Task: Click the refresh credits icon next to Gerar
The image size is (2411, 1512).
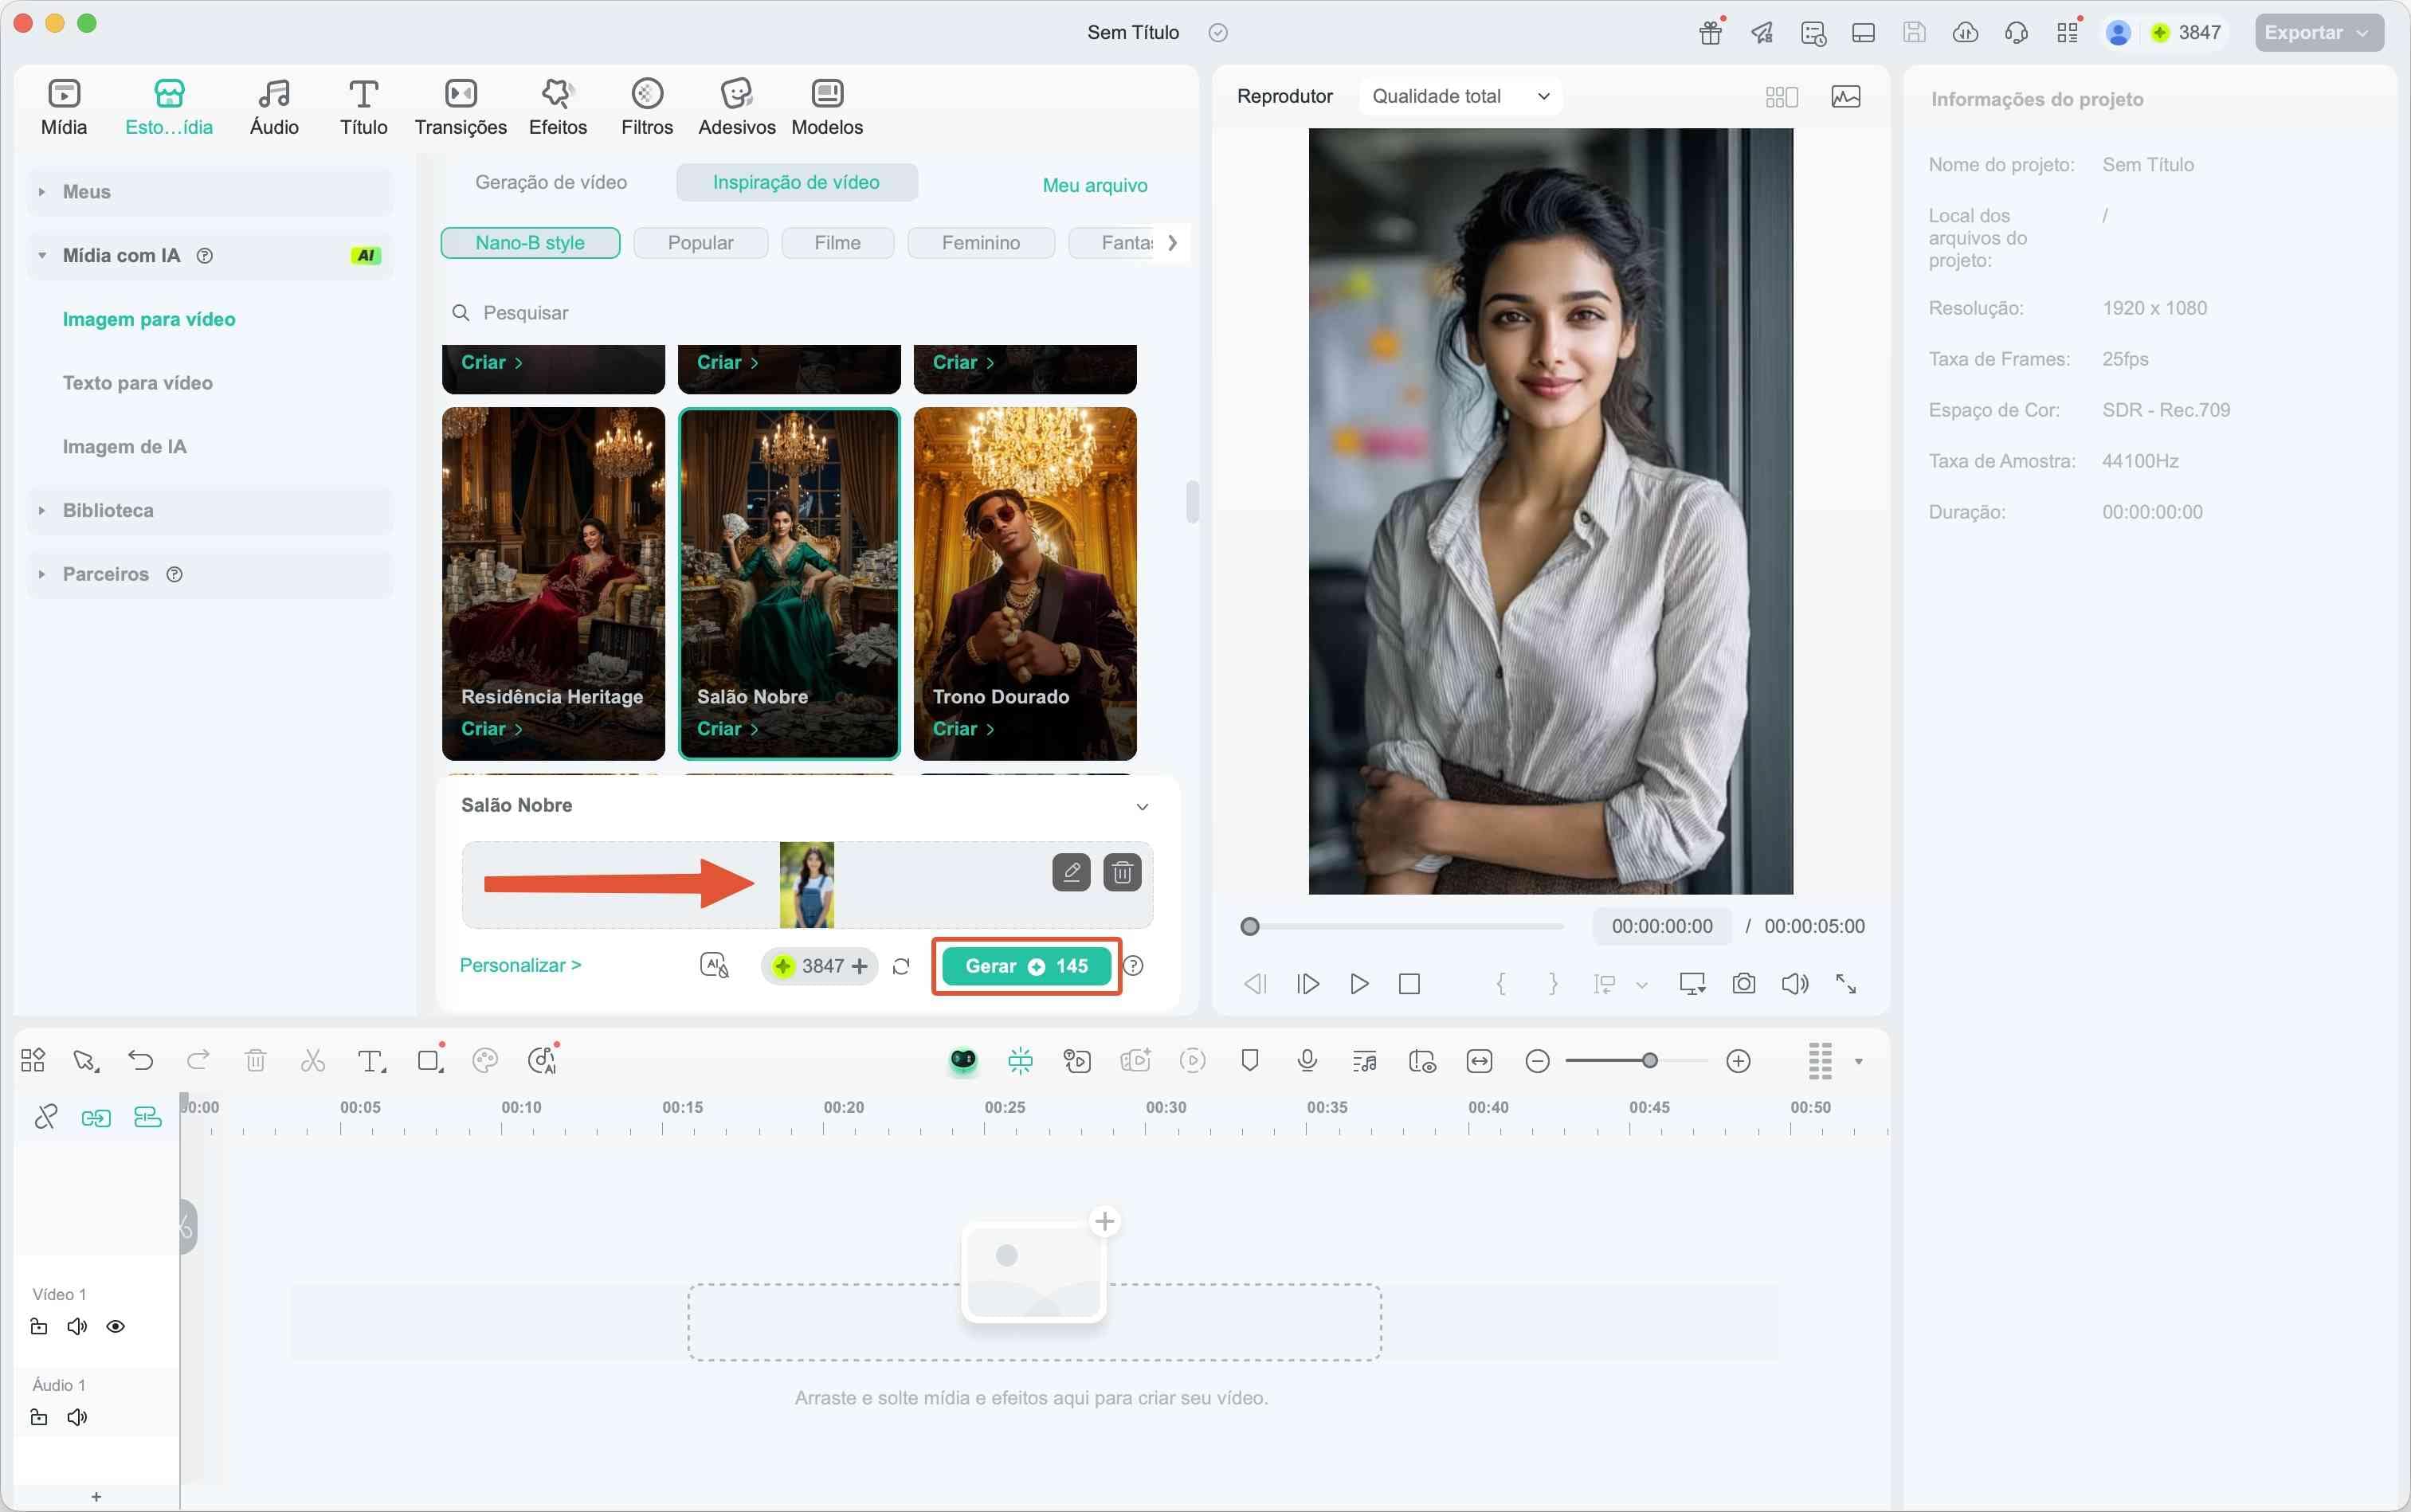Action: pos(901,966)
